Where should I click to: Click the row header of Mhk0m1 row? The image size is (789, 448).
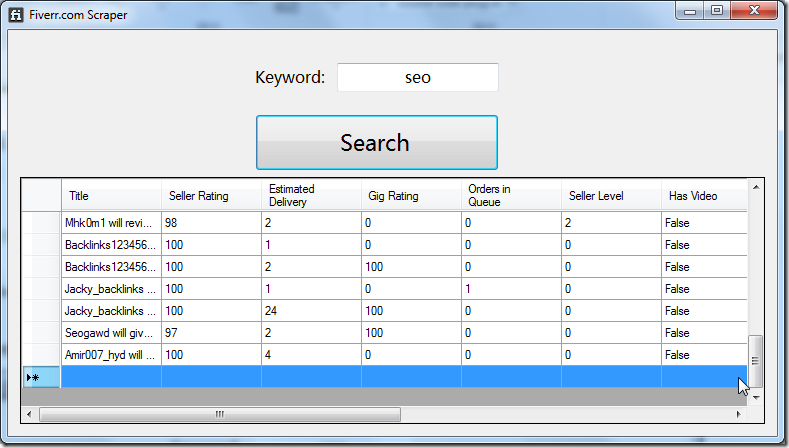point(41,222)
